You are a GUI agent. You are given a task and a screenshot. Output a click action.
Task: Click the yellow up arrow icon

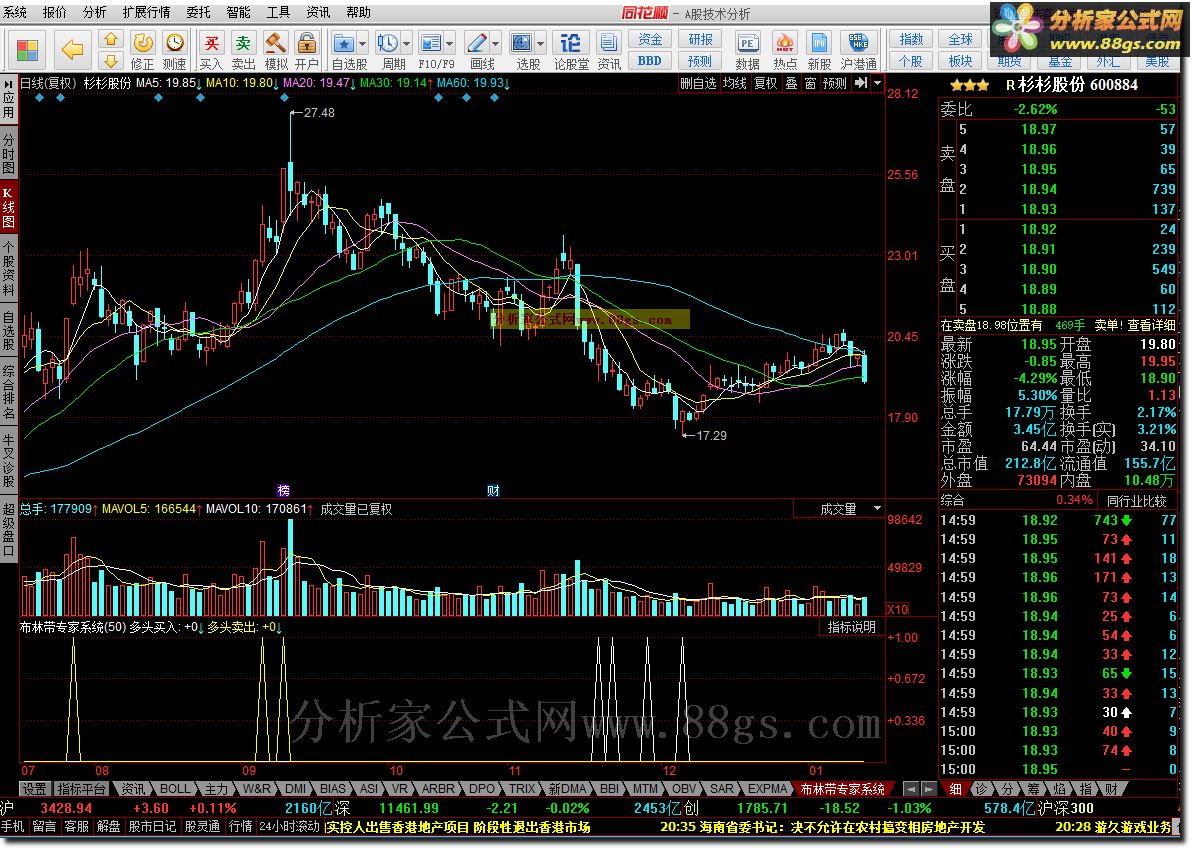tap(111, 40)
